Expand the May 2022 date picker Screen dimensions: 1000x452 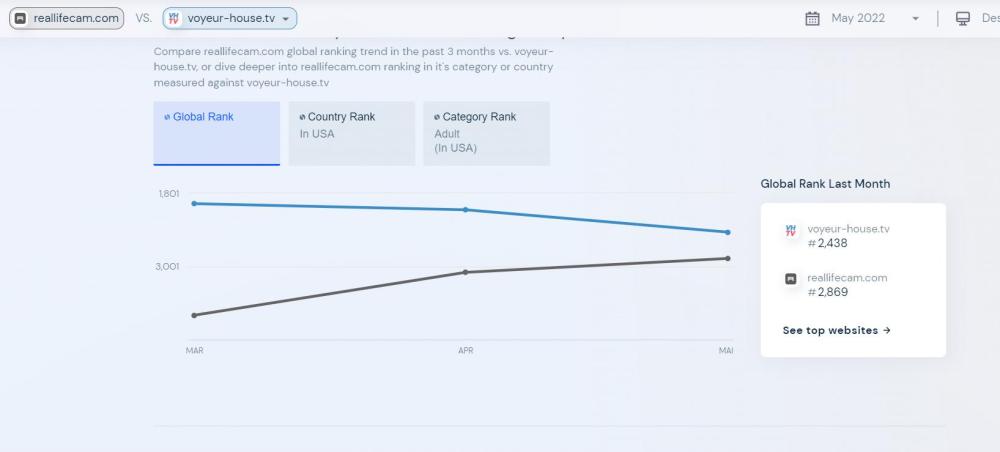coord(915,19)
